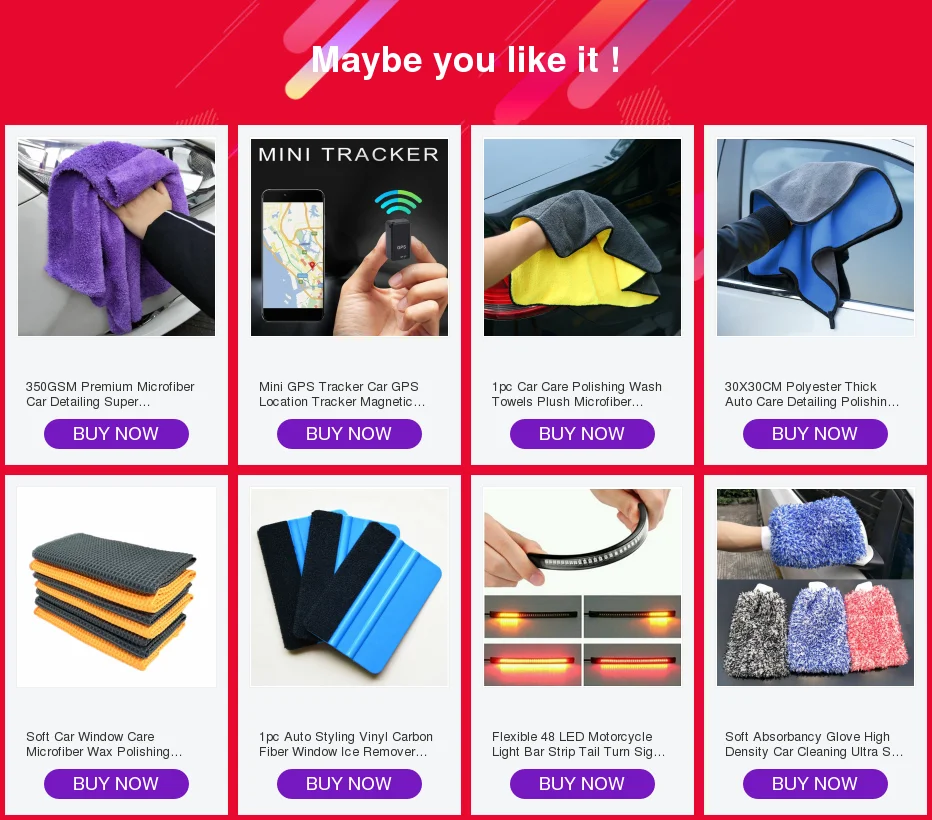
Task: Open the yellow and gray towel image
Action: point(582,237)
